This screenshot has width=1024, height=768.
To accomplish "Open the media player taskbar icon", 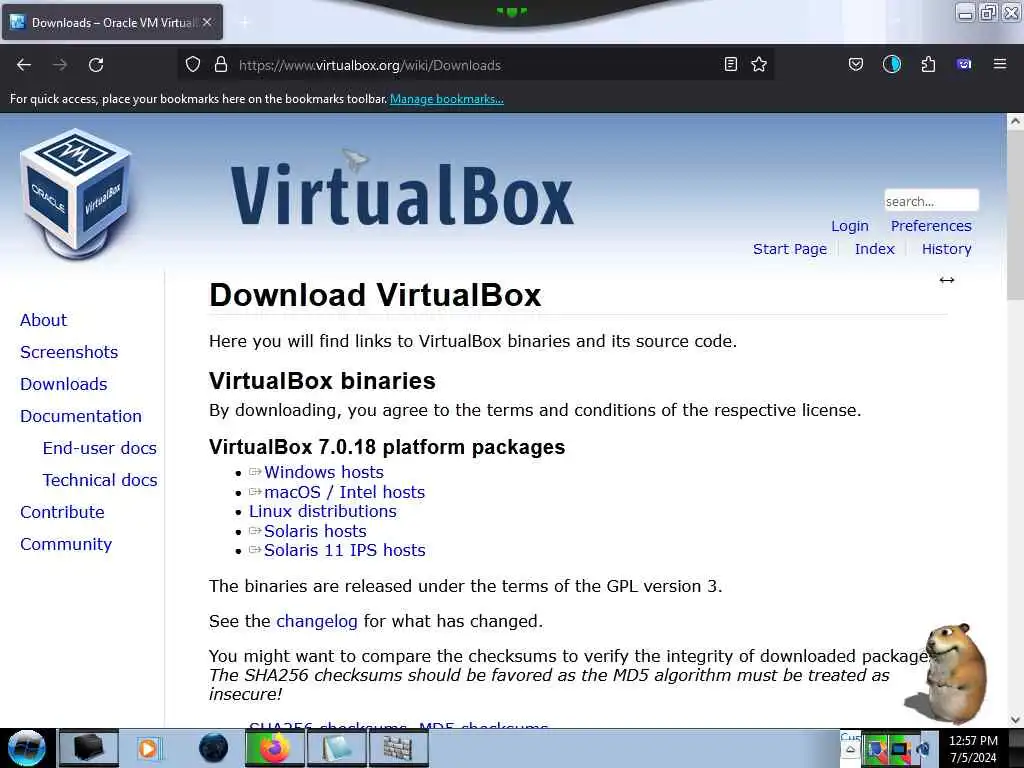I will (150, 748).
